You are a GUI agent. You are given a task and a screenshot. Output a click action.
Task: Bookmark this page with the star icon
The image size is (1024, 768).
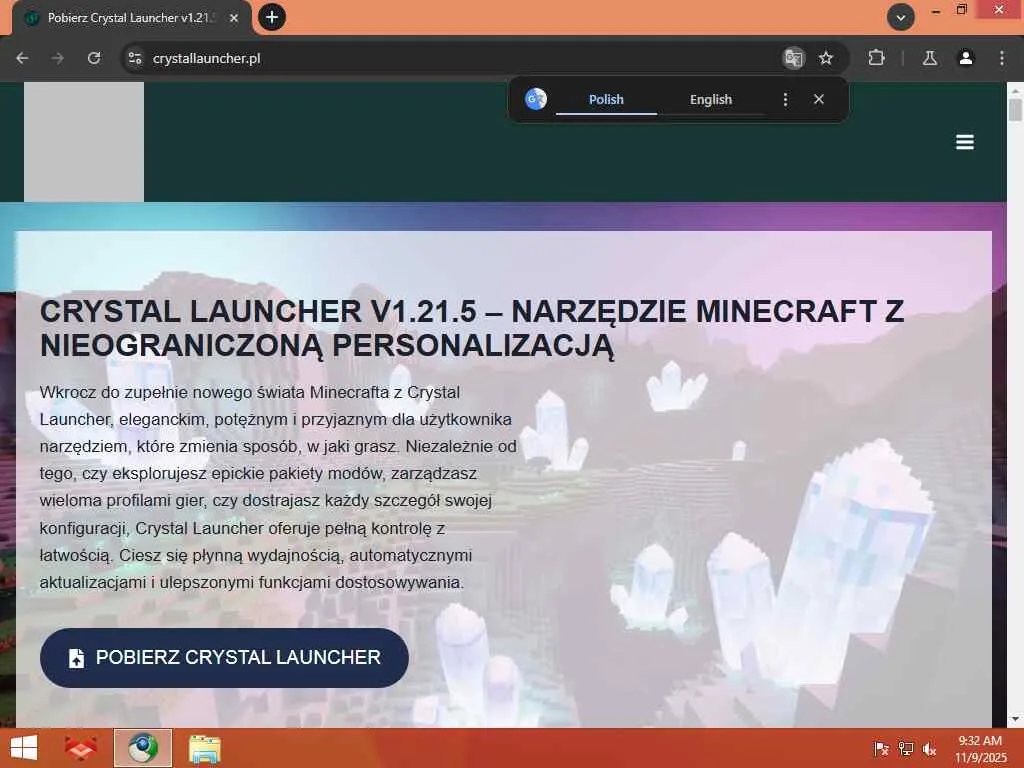coord(826,58)
